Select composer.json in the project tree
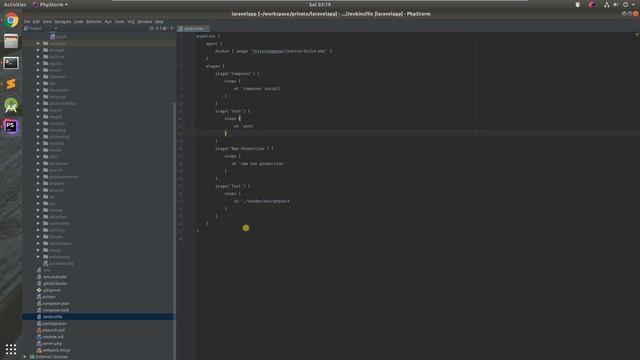The height and width of the screenshot is (360, 640). click(56, 304)
